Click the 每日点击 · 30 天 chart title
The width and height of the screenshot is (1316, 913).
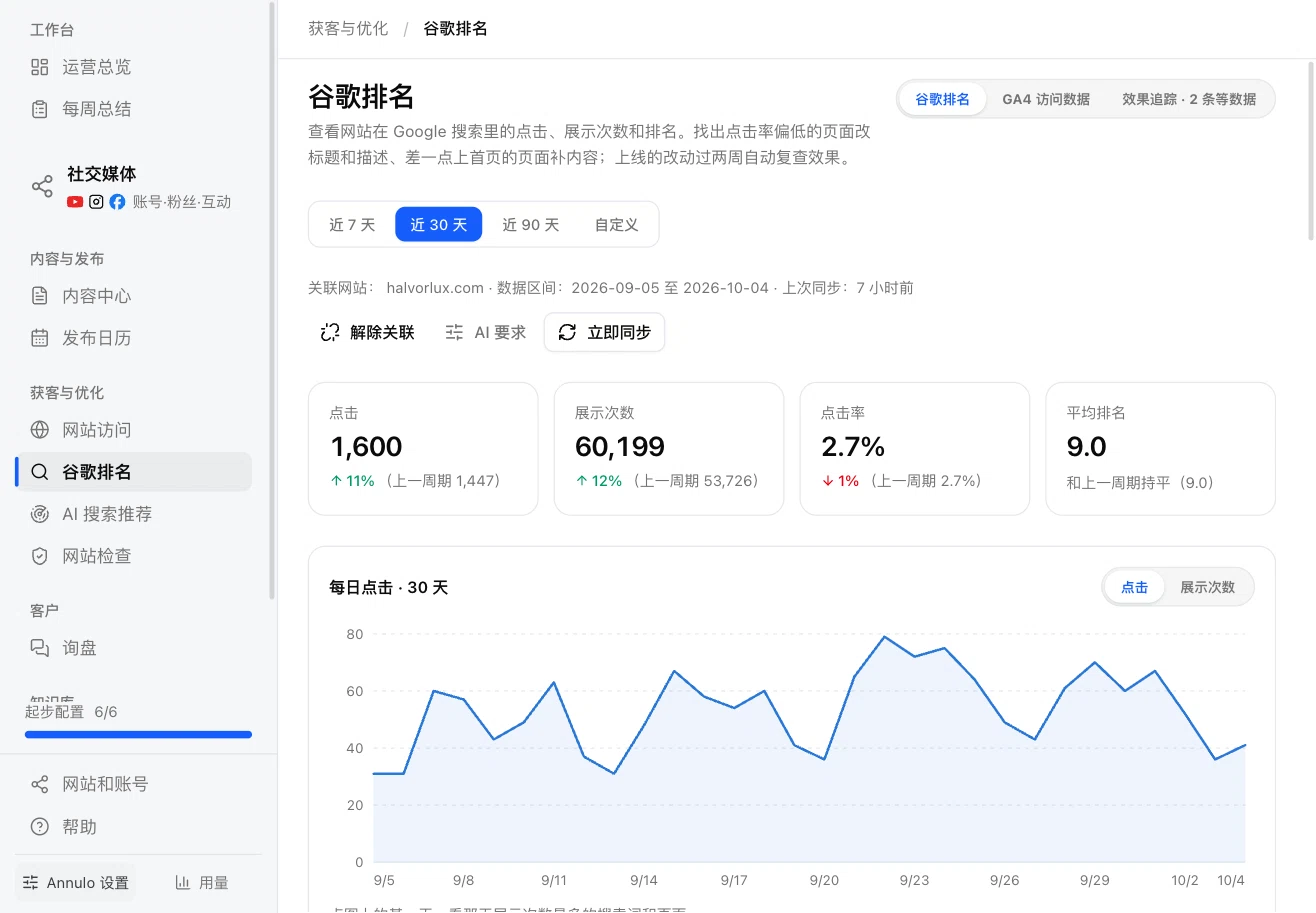tap(389, 588)
